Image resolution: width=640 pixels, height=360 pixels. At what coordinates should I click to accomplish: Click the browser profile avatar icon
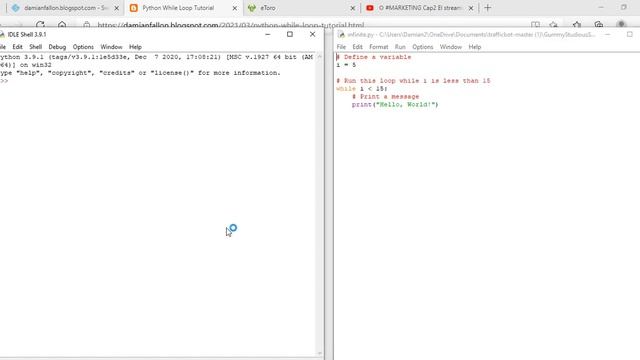[621, 25]
